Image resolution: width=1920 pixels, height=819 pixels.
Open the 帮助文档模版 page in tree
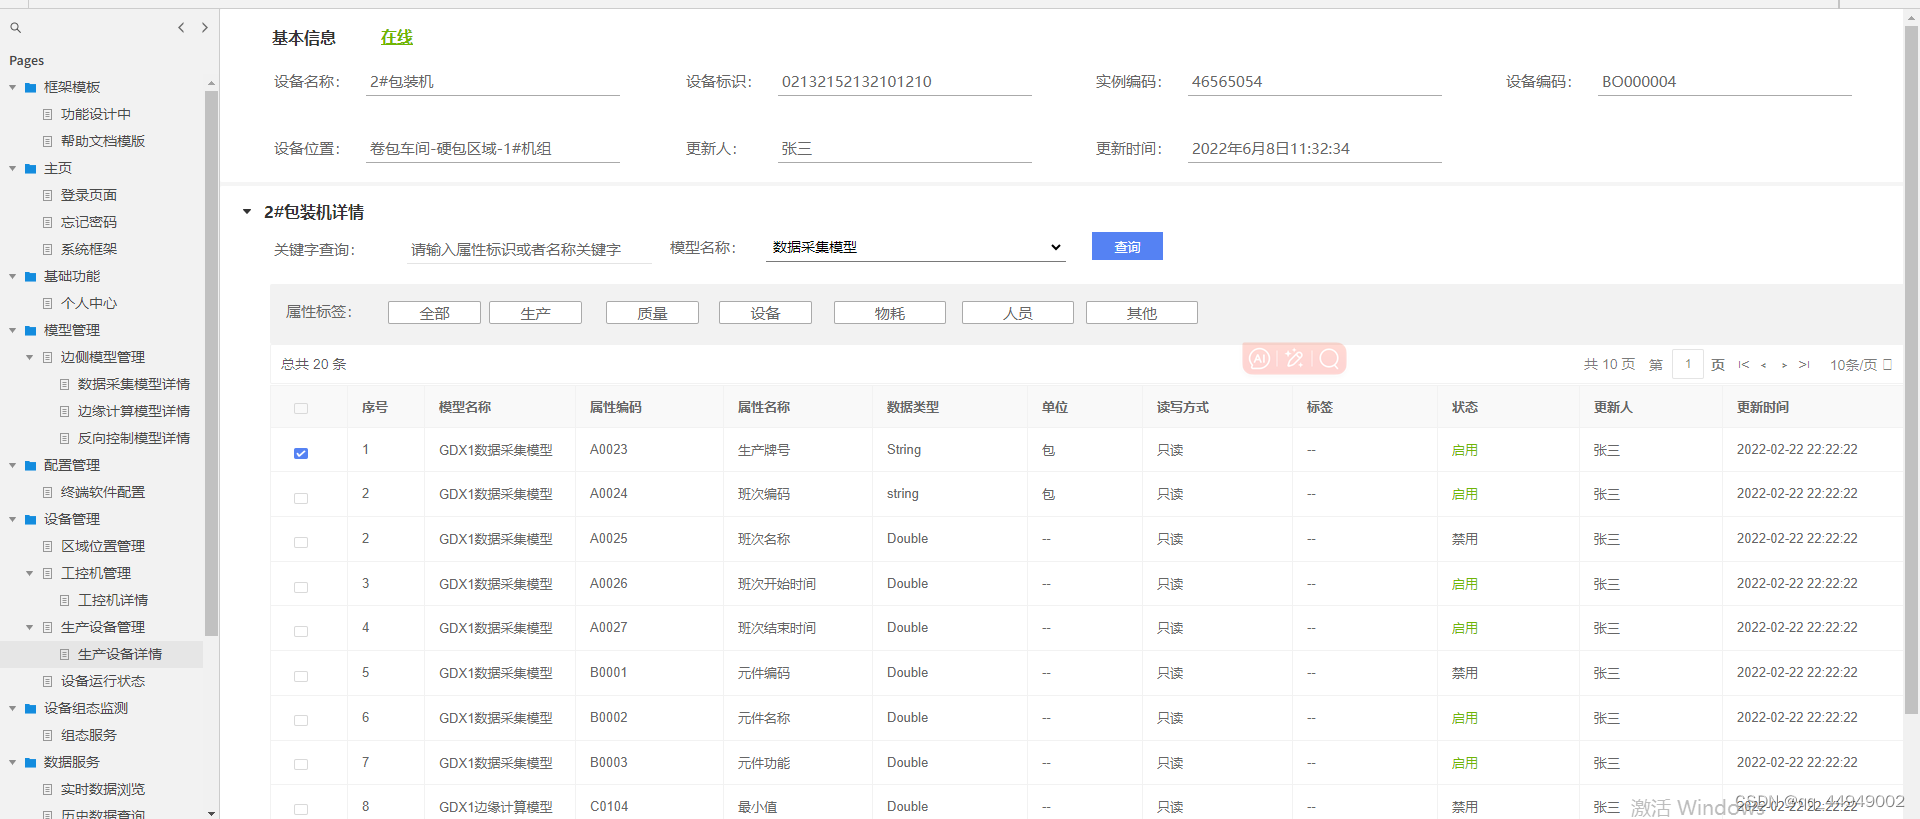tap(103, 141)
